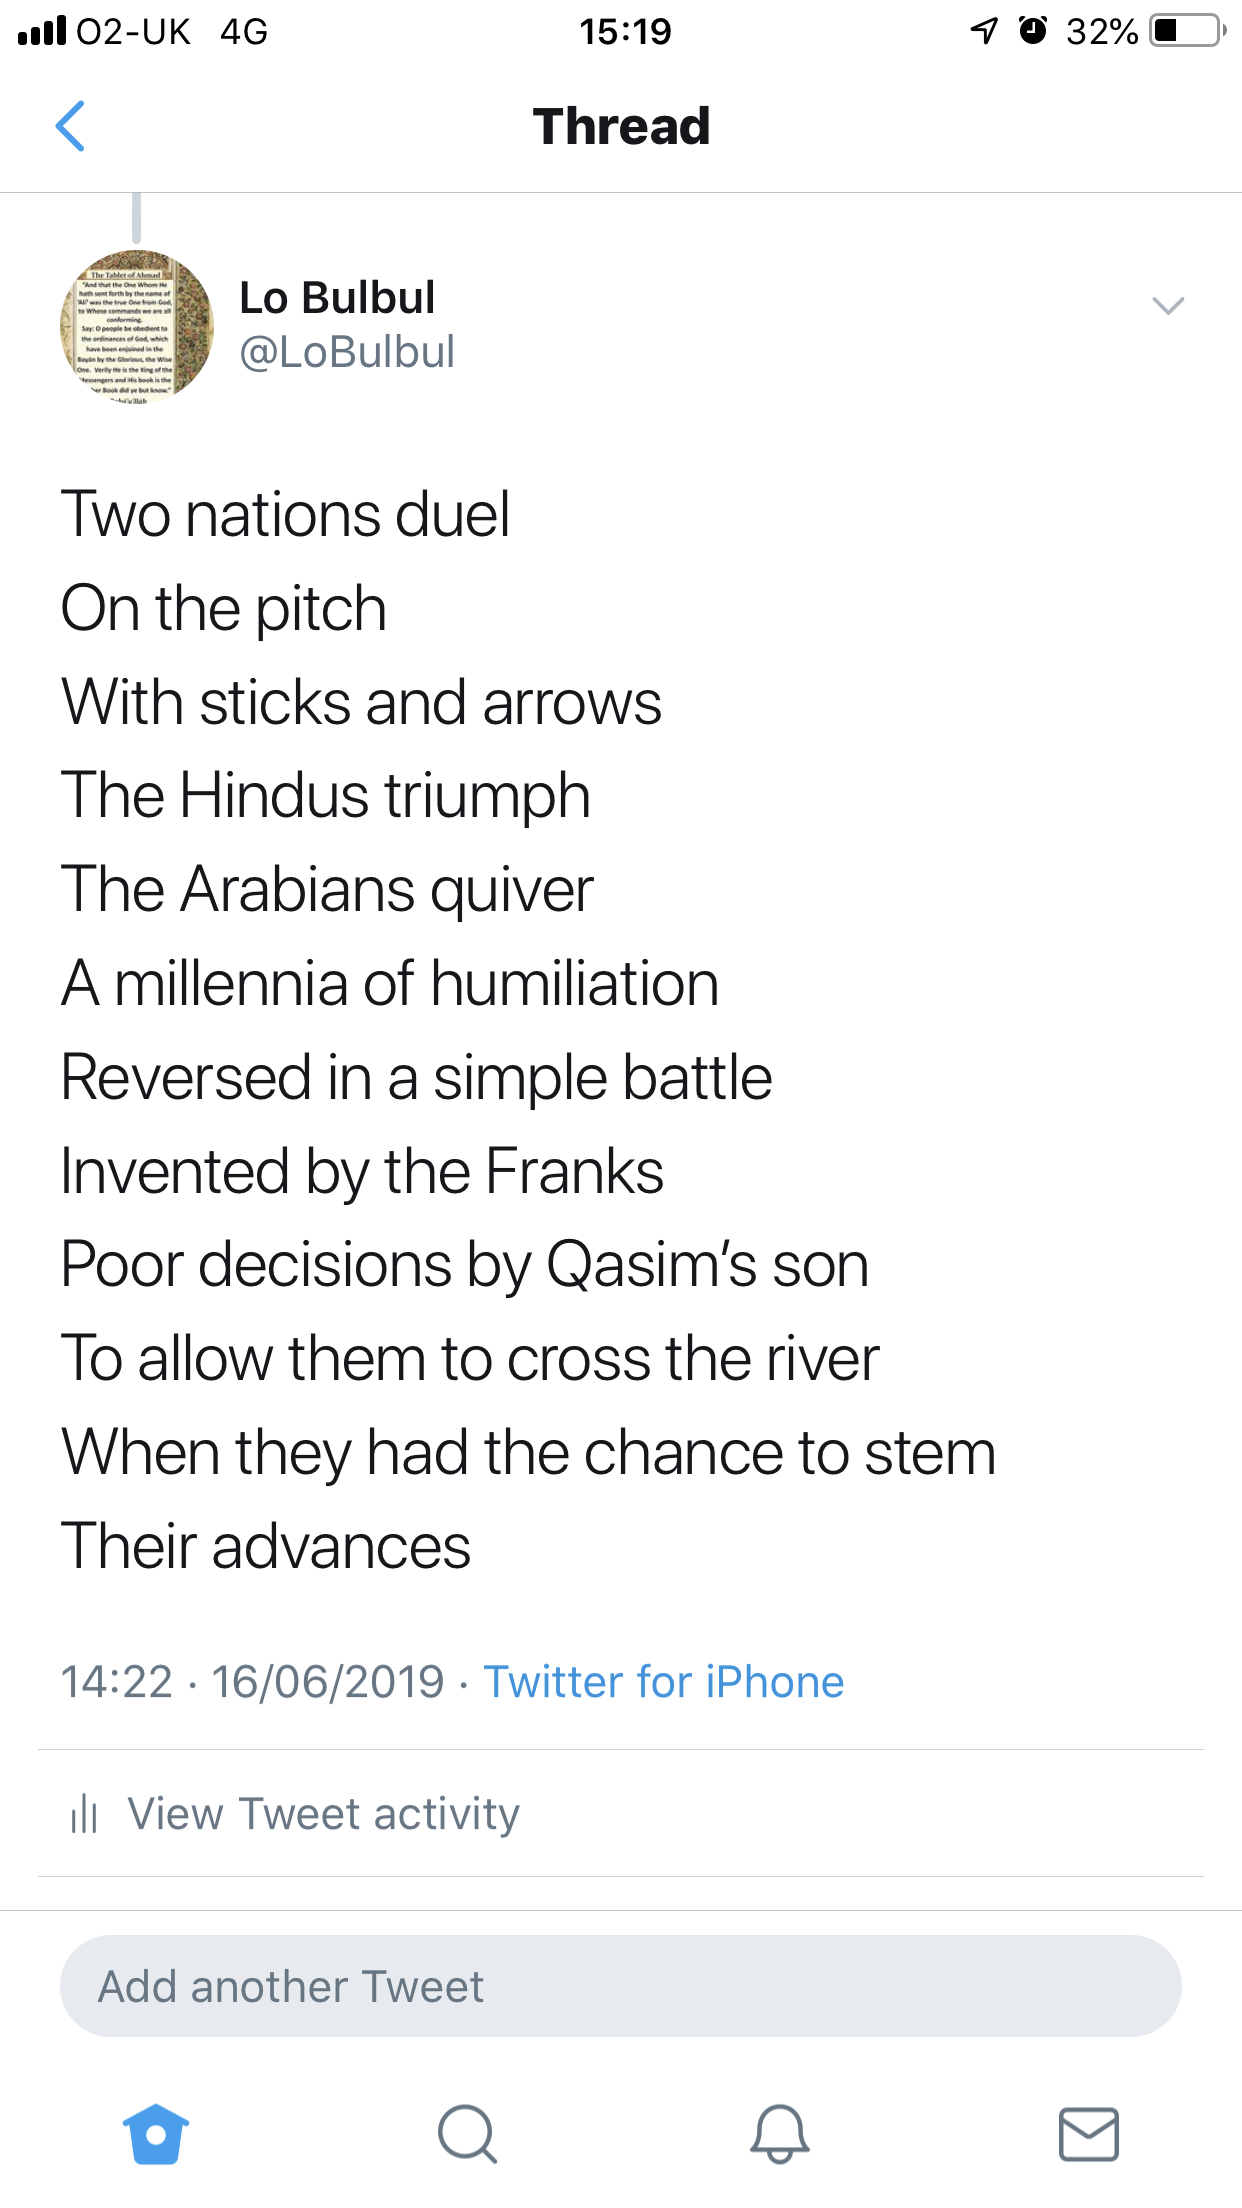The width and height of the screenshot is (1242, 2208).
Task: Tap the Thread title header
Action: (621, 127)
